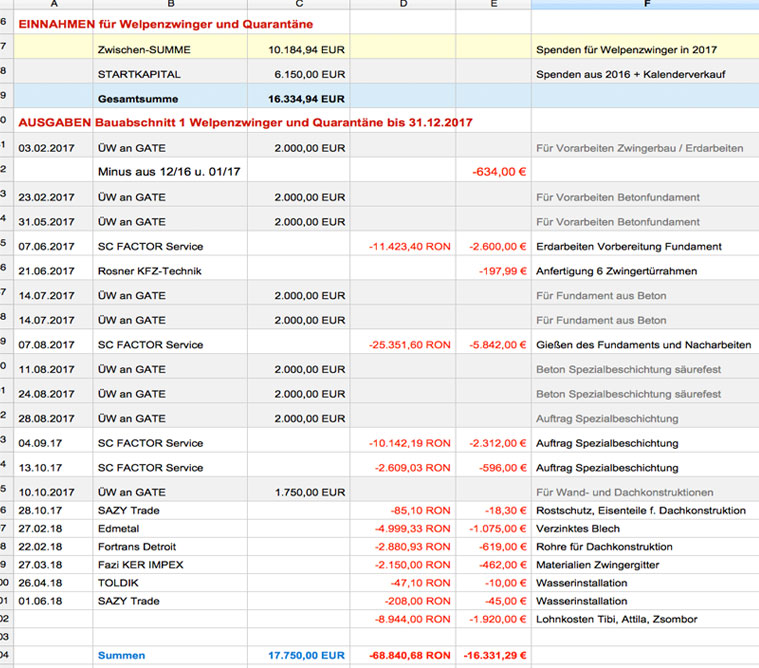Click the STARTKAPITAL cell
Viewport: 759px width, 668px height.
point(170,72)
